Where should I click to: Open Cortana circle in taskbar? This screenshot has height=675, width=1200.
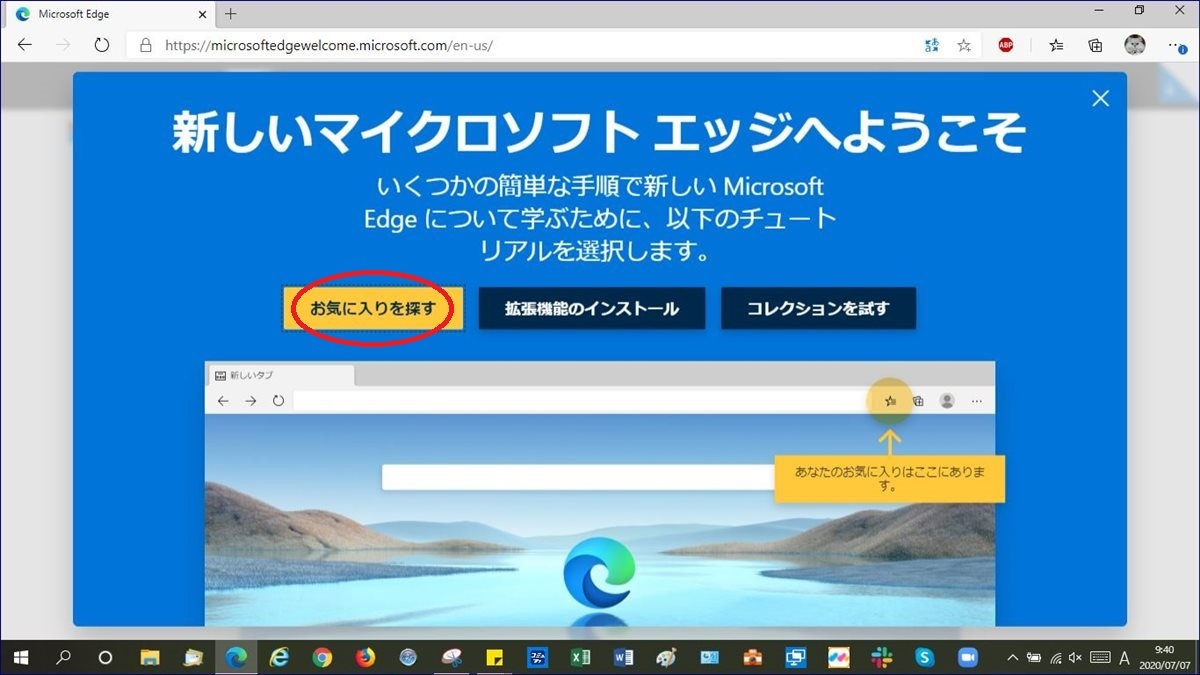tap(105, 657)
